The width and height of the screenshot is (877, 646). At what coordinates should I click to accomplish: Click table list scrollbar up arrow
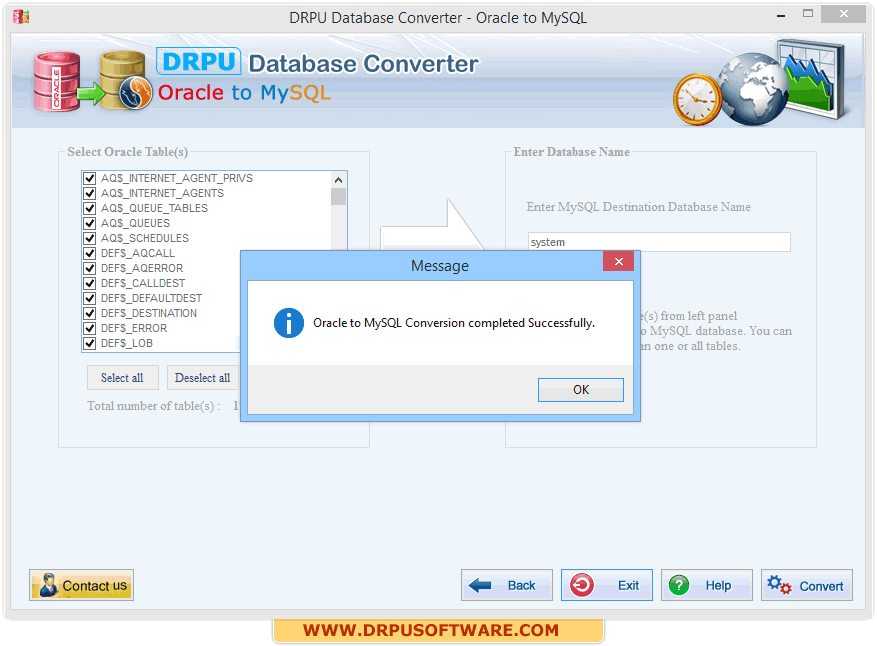[x=338, y=180]
